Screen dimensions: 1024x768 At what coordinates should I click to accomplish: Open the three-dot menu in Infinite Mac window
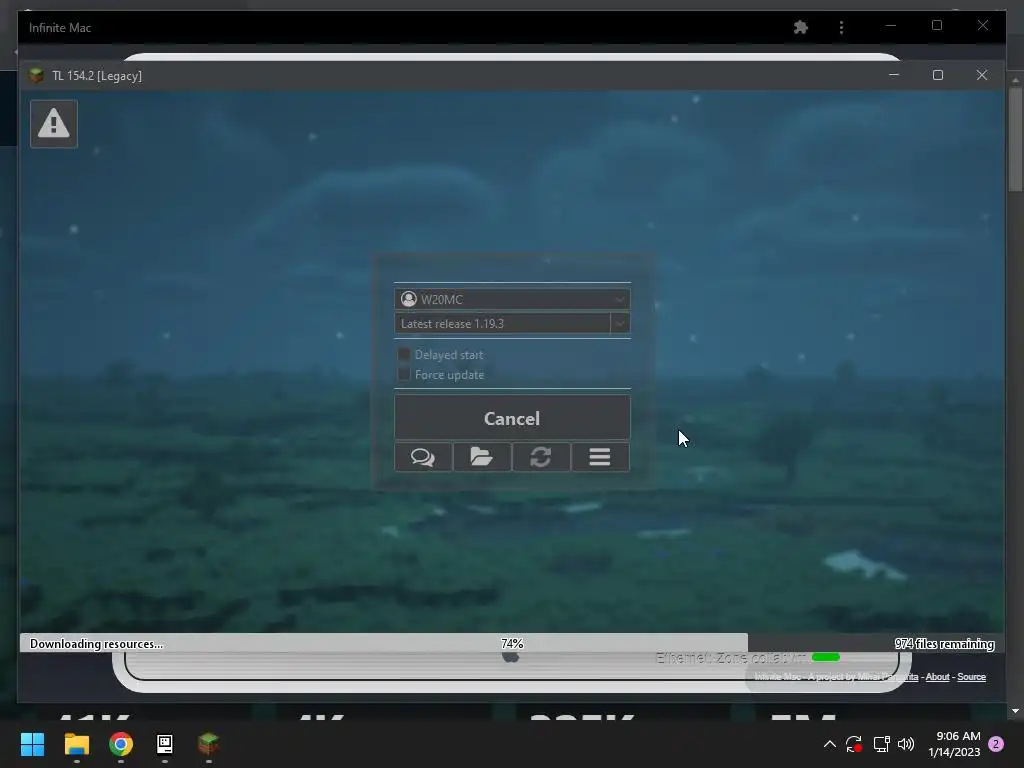841,27
